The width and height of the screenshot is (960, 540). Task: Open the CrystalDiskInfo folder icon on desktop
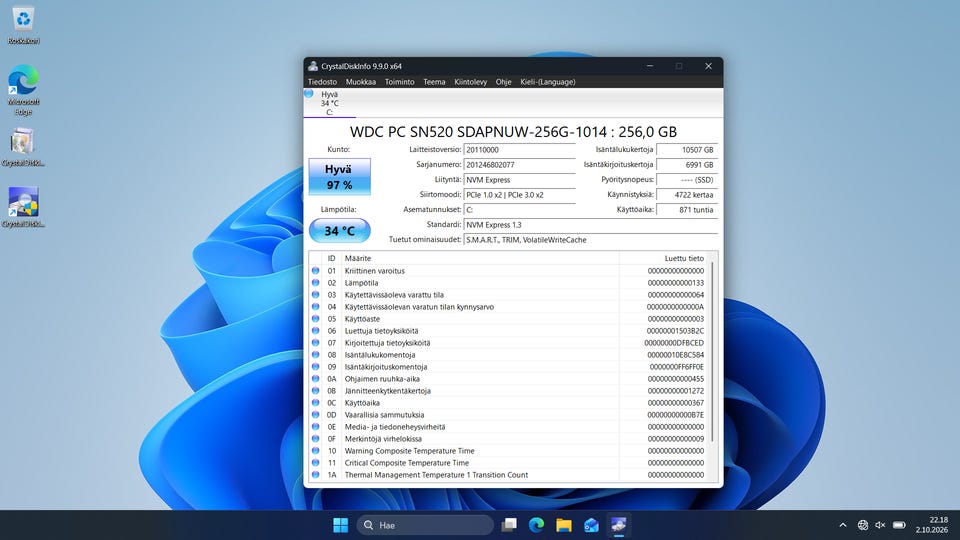click(23, 147)
